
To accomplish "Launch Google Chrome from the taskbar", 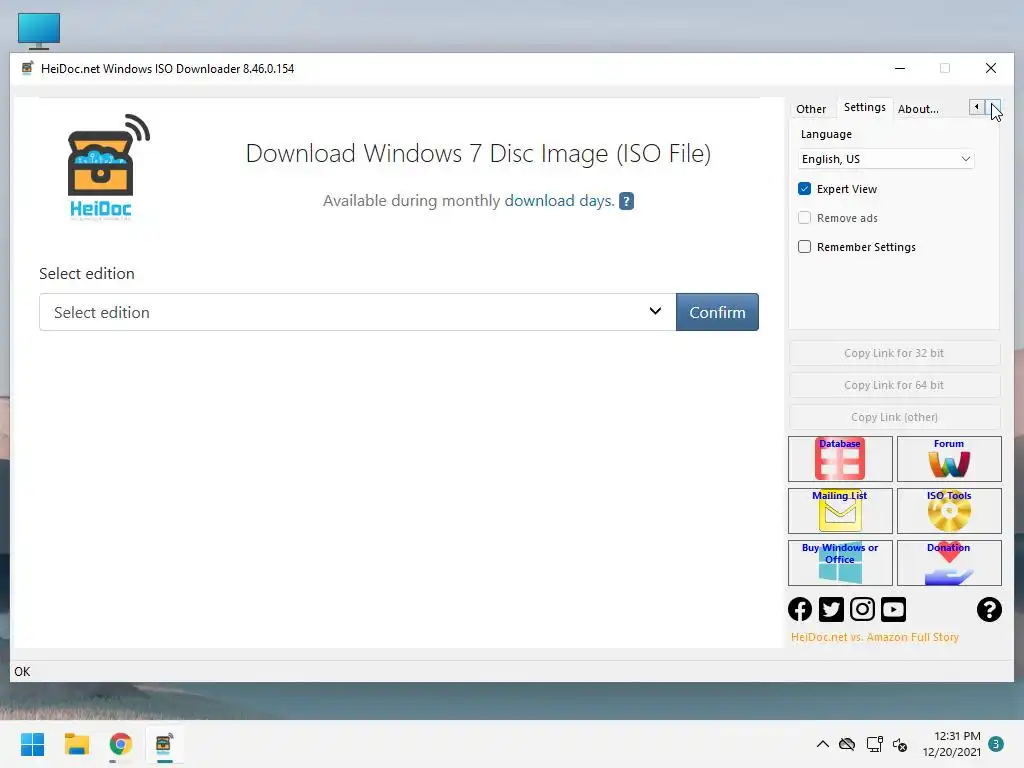I will tap(120, 744).
